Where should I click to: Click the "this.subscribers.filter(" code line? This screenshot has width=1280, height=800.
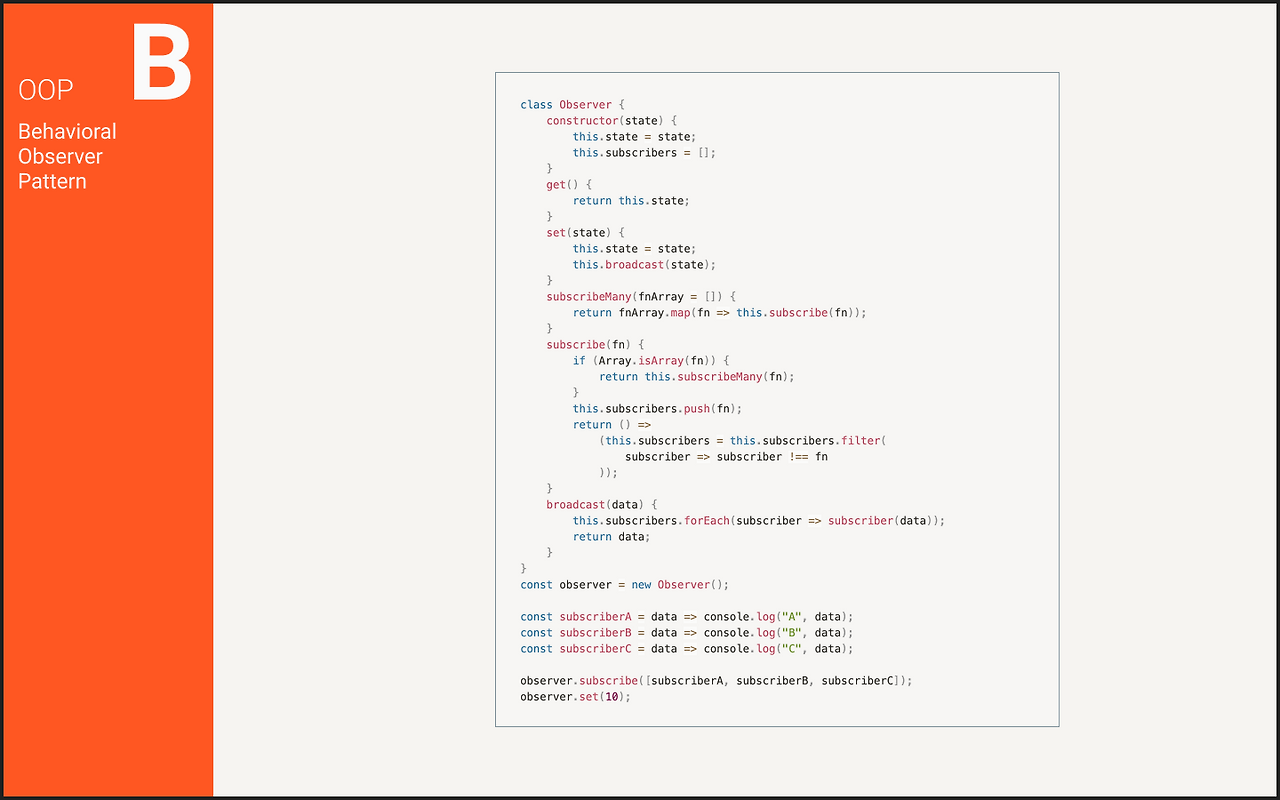pos(743,441)
